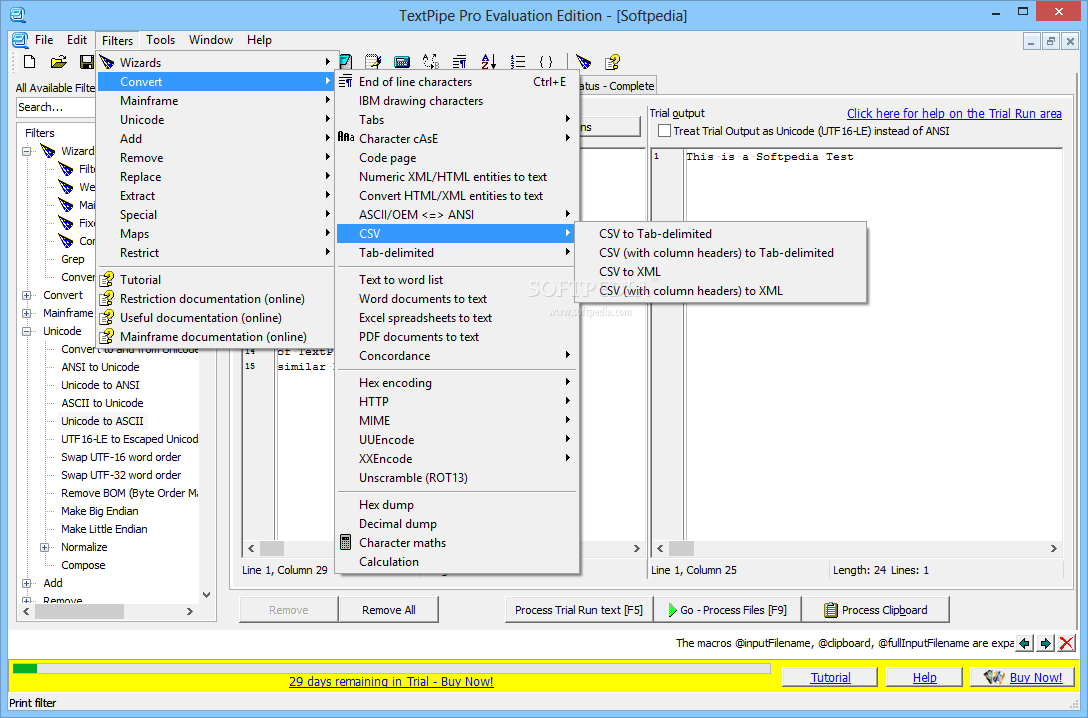Click the filter tree scroll-down arrow

(207, 595)
